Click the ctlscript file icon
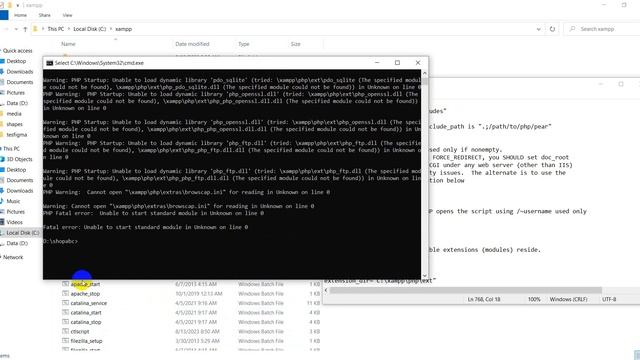640x360 pixels. (65, 331)
